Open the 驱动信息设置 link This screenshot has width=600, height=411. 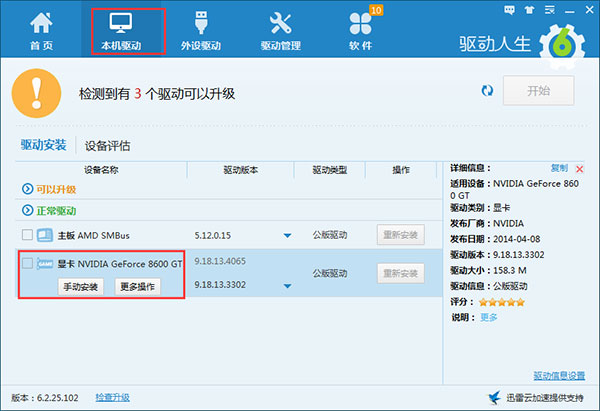tap(559, 376)
